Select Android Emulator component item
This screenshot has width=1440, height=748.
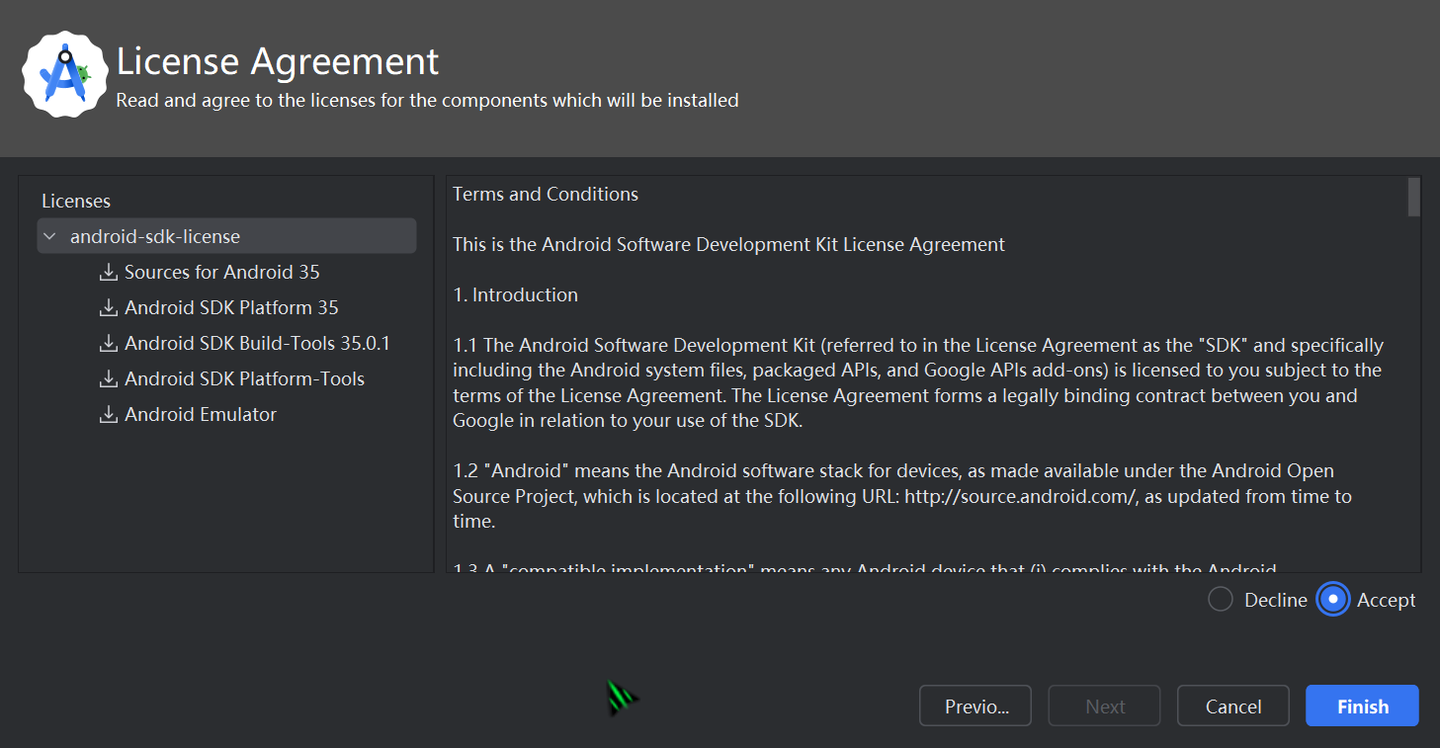(x=200, y=415)
